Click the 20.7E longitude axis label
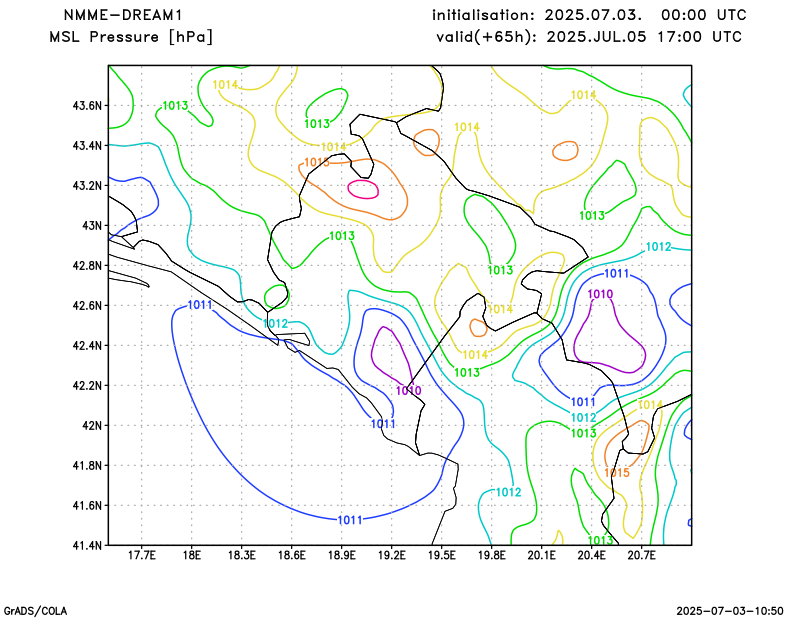Screen dimensions: 800x618 click(641, 555)
